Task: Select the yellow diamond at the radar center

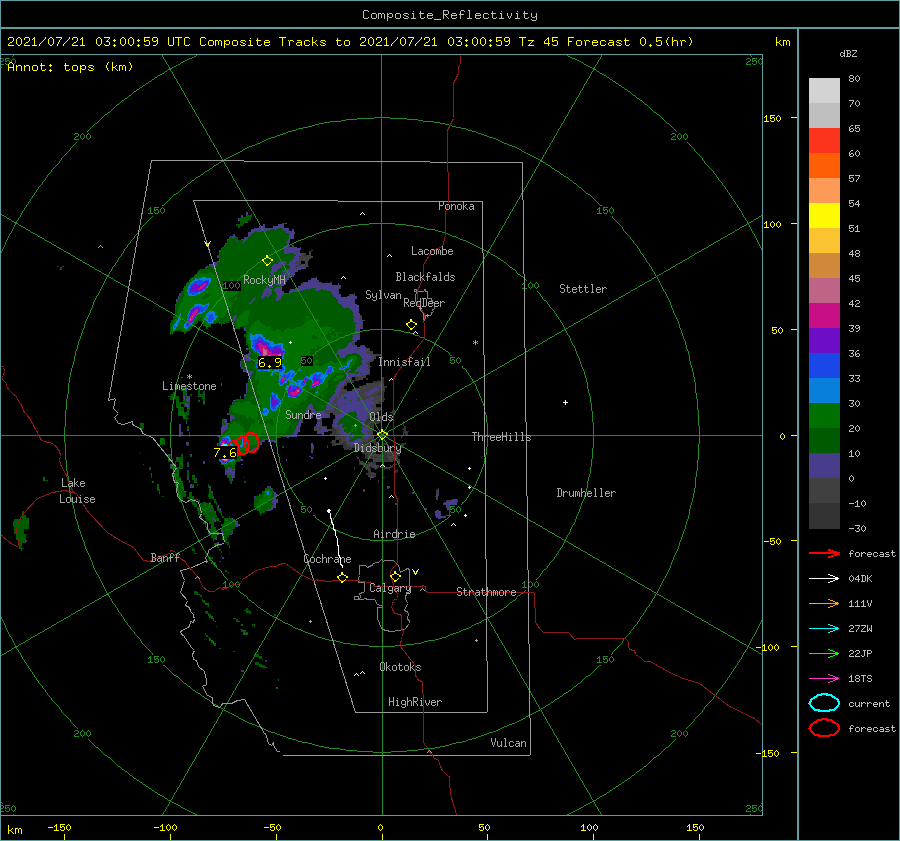Action: (382, 435)
